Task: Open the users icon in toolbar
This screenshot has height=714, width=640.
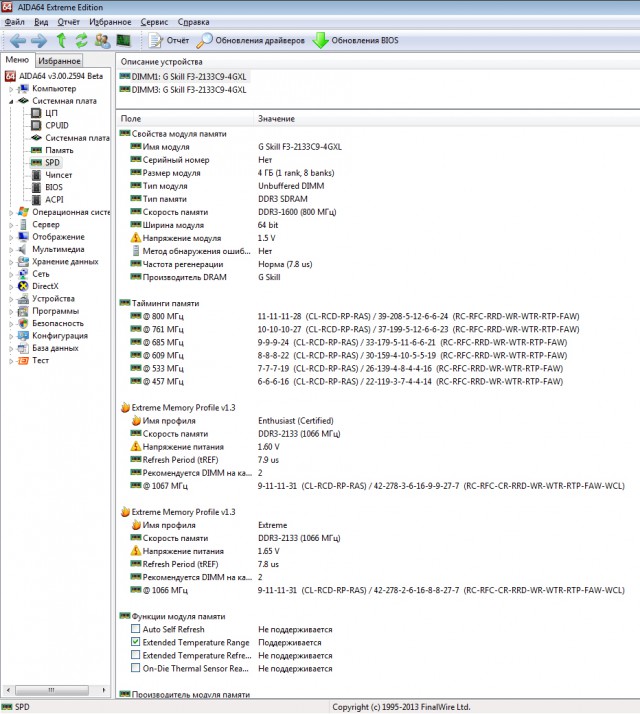Action: (102, 41)
